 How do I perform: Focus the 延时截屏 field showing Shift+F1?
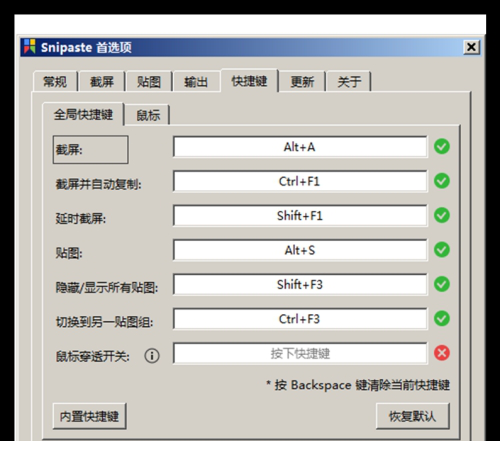[x=300, y=216]
